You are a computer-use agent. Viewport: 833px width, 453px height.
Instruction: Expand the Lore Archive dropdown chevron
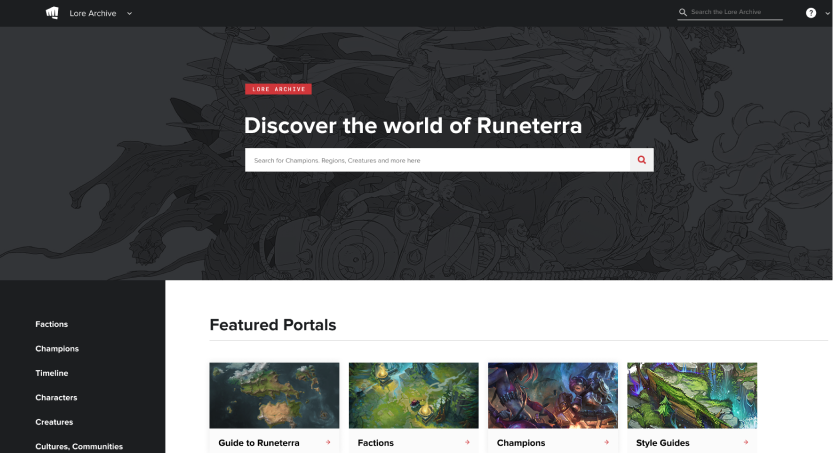[x=129, y=14]
